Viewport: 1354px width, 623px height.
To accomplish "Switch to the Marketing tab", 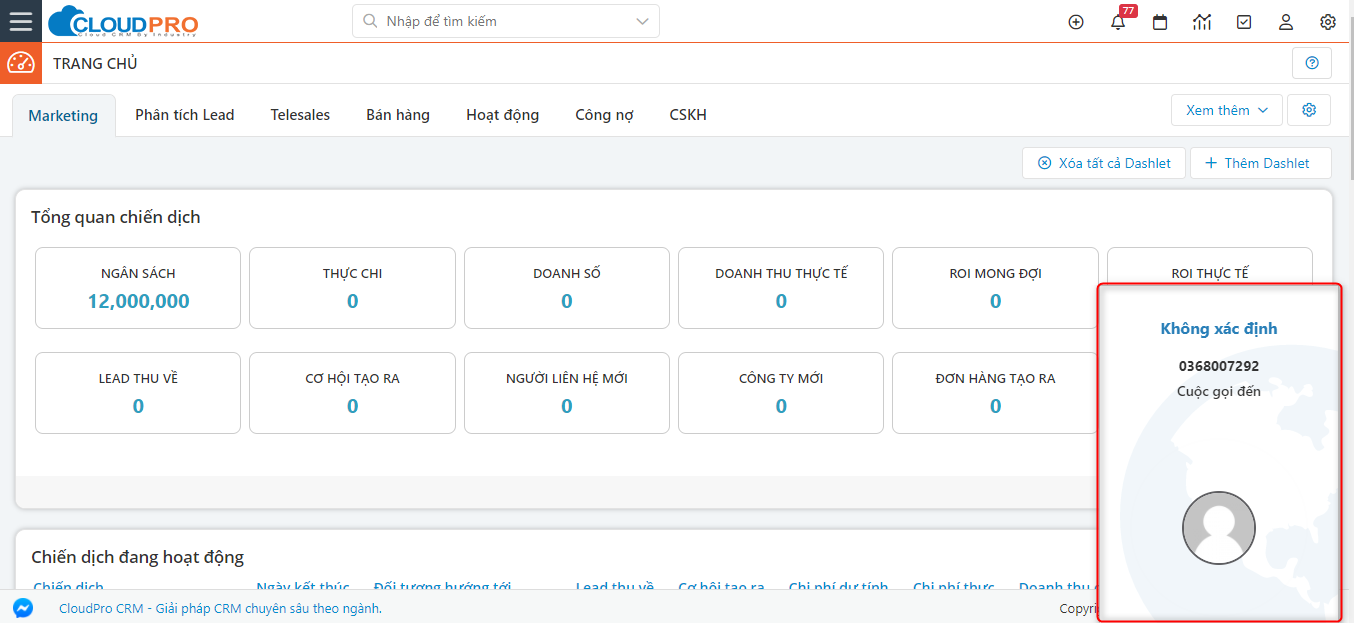I will [63, 116].
